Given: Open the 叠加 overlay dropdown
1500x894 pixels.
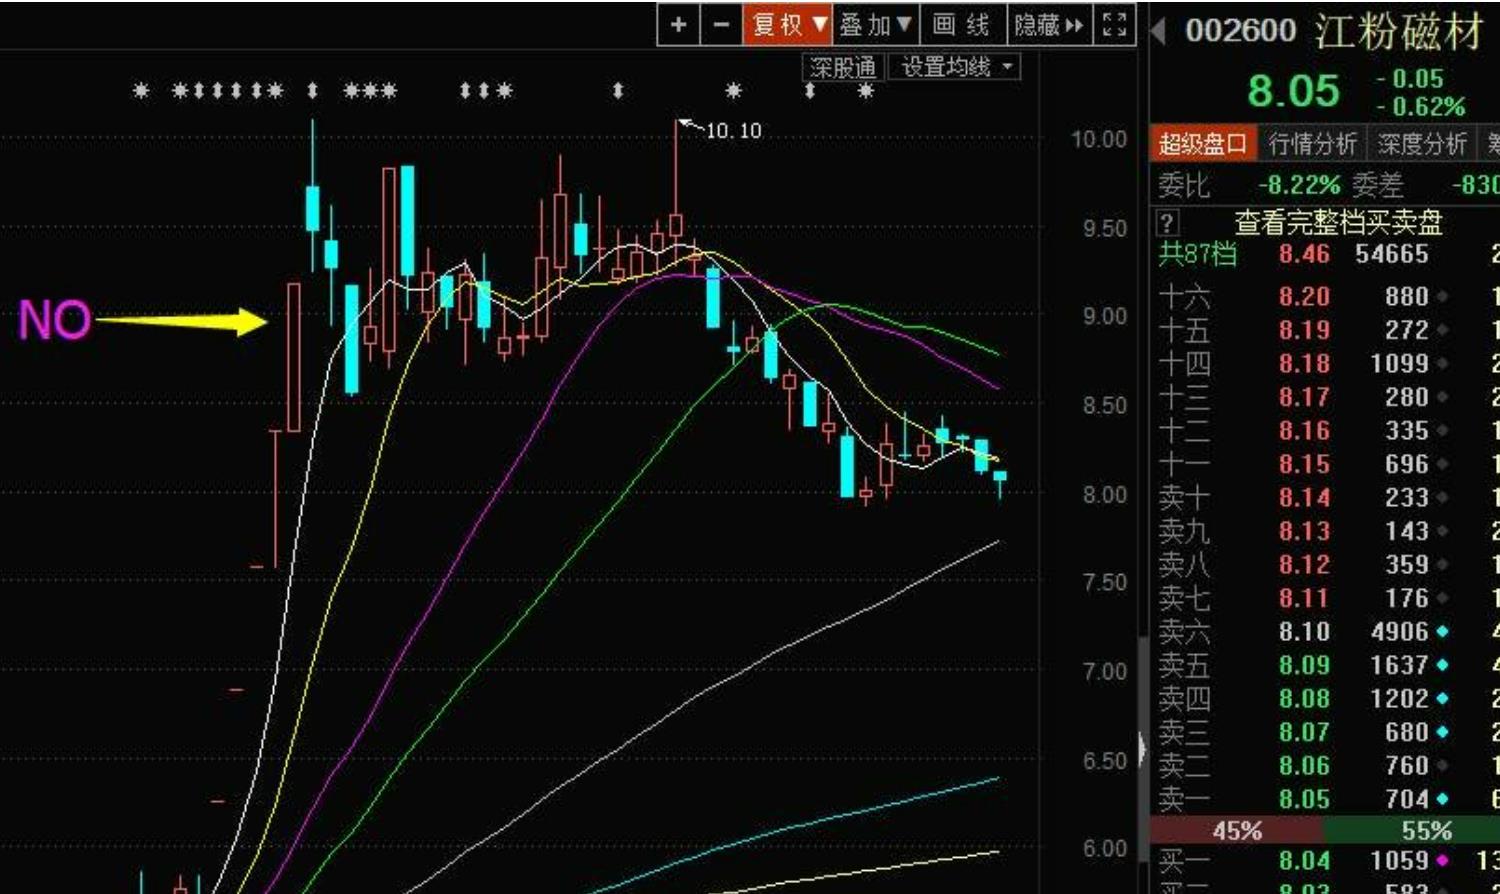Looking at the screenshot, I should (876, 25).
